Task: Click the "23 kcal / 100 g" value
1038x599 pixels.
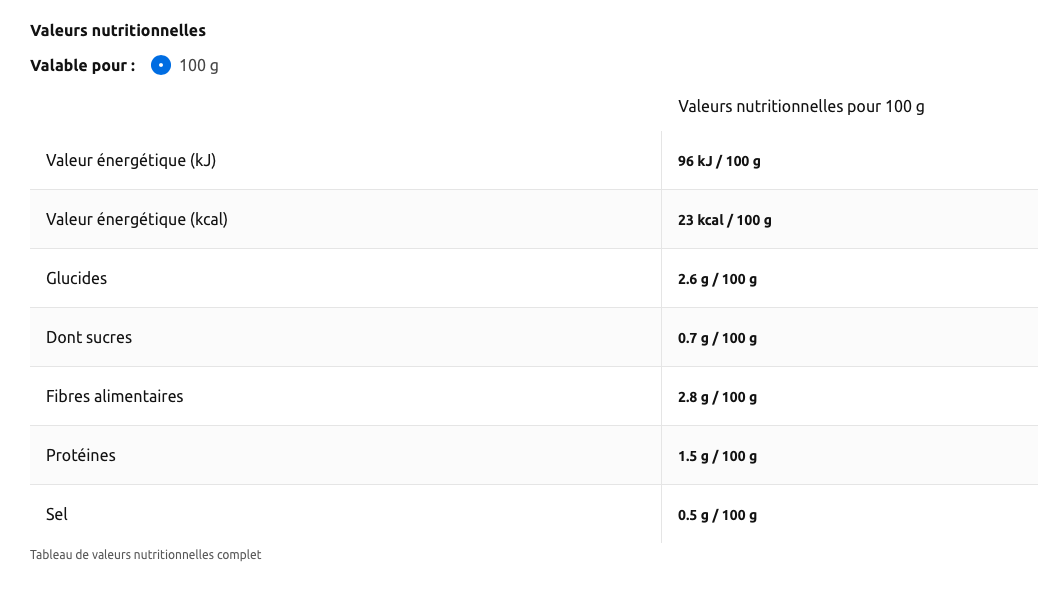Action: click(725, 220)
